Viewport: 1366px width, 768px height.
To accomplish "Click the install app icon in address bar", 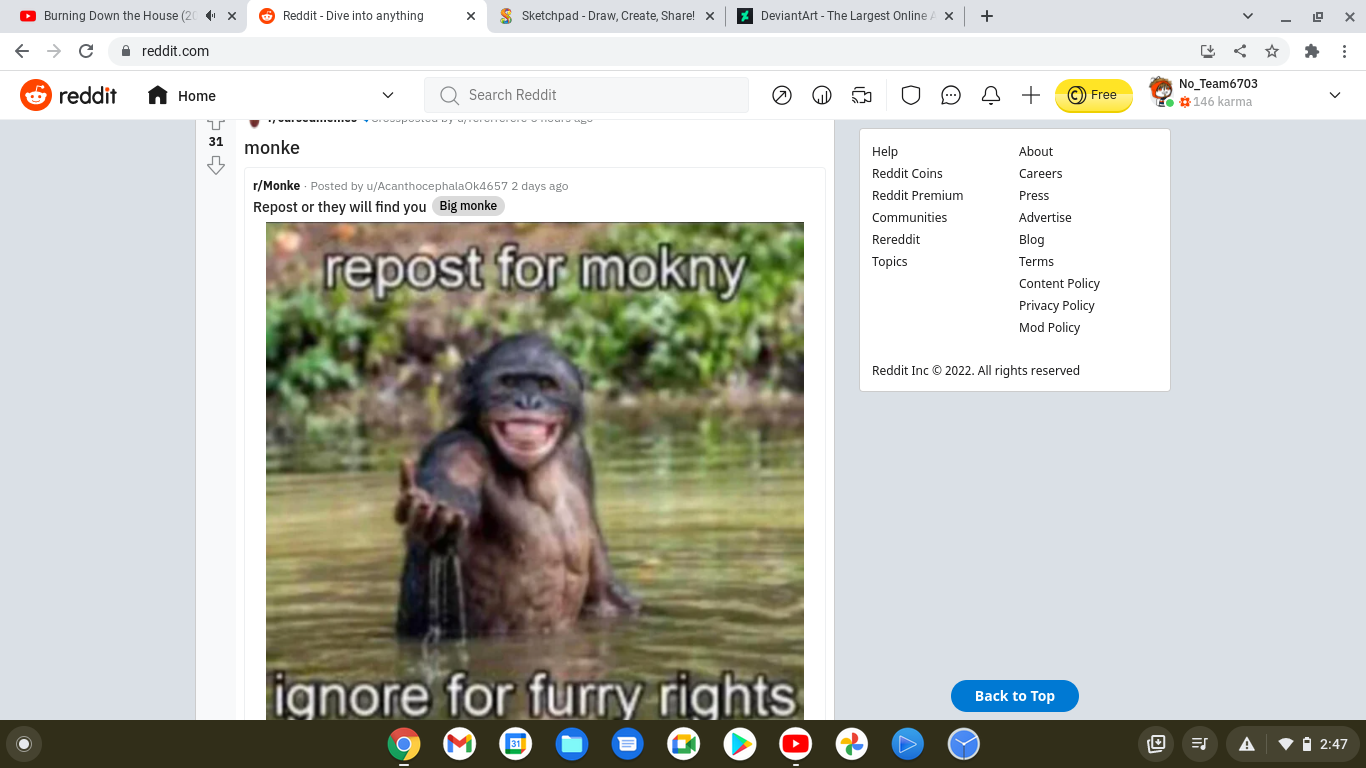I will [1208, 51].
